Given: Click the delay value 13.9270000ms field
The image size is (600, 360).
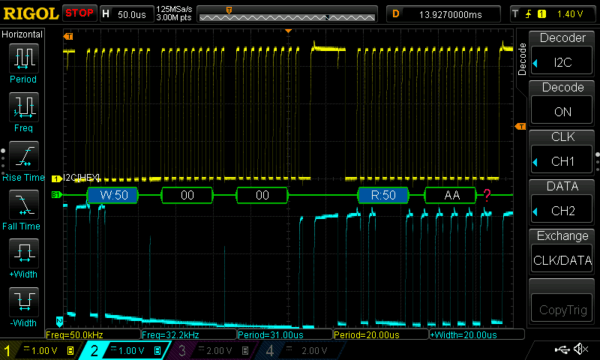Looking at the screenshot, I should [450, 15].
